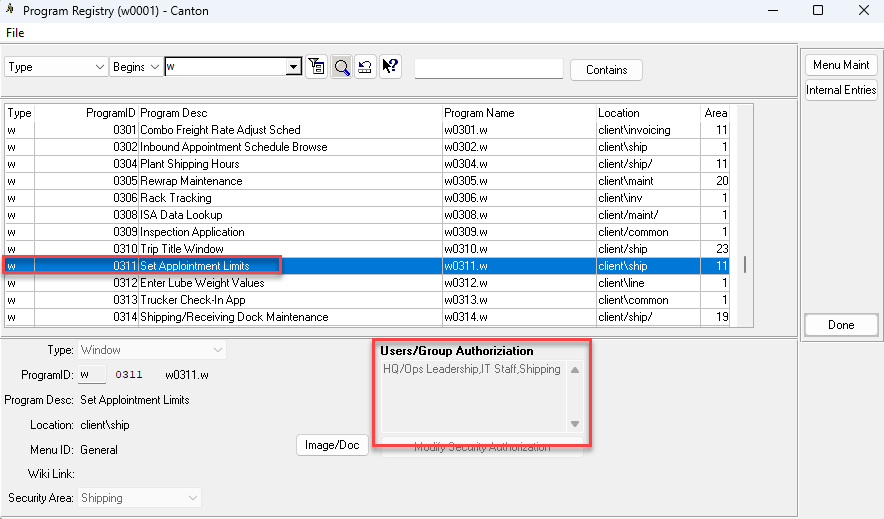The height and width of the screenshot is (519, 884).
Task: Click the Done button
Action: (x=841, y=325)
